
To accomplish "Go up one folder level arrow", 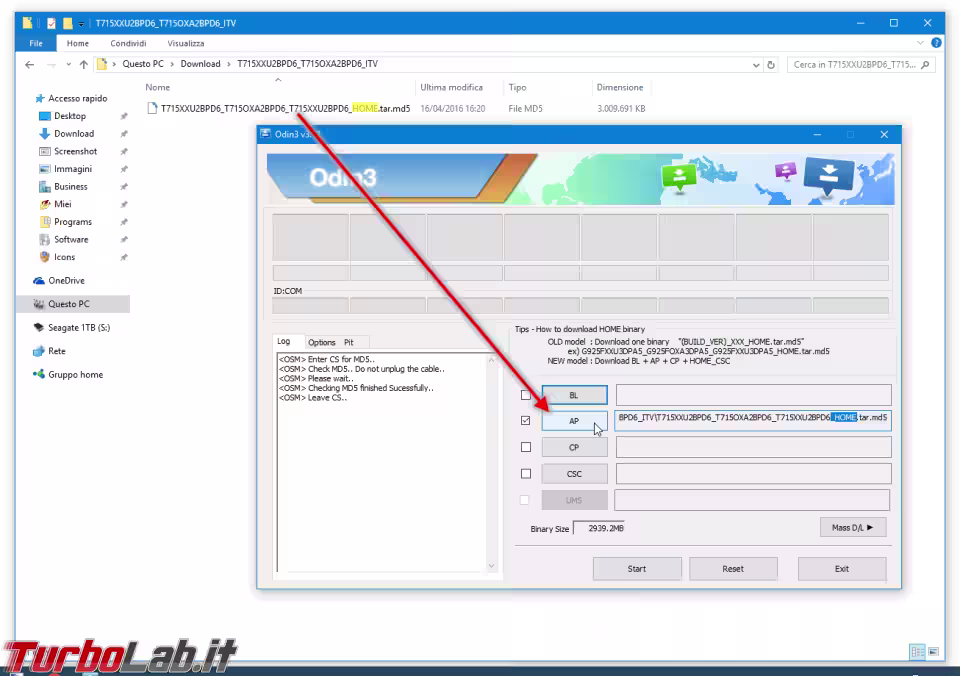I will [x=84, y=64].
